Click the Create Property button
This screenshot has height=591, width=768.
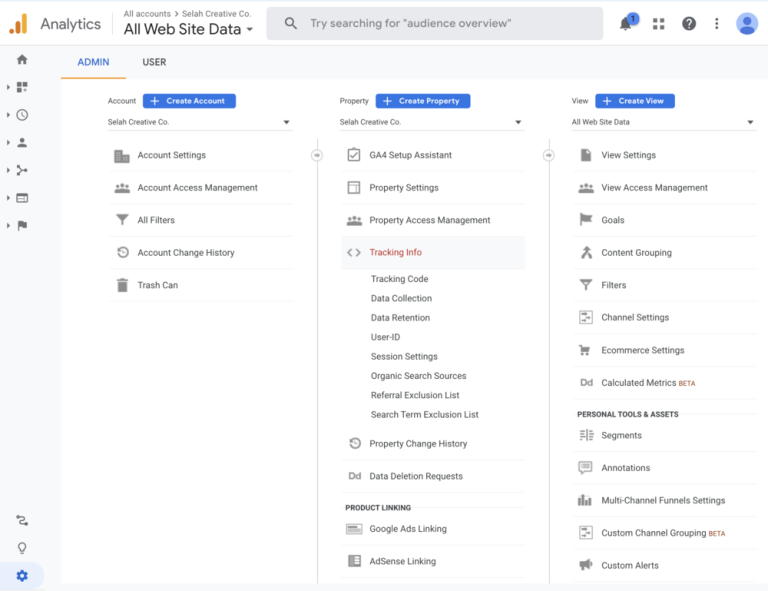pyautogui.click(x=422, y=101)
